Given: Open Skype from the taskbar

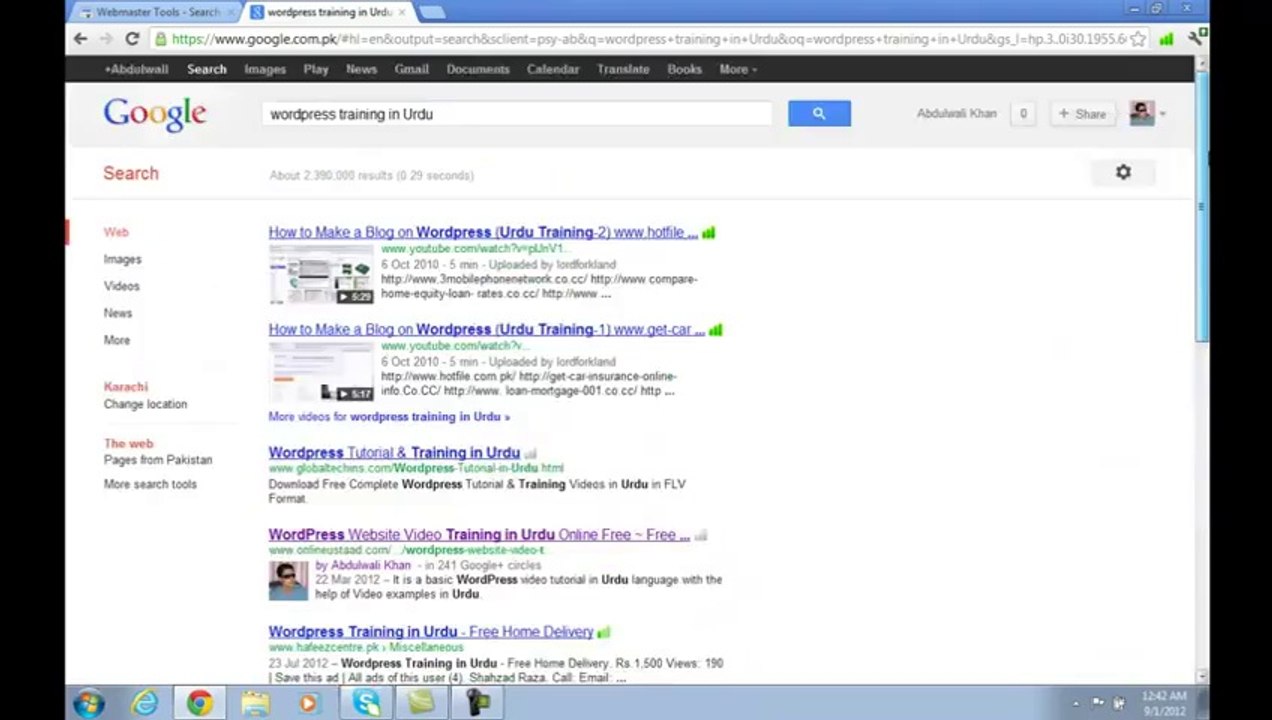Looking at the screenshot, I should (366, 703).
